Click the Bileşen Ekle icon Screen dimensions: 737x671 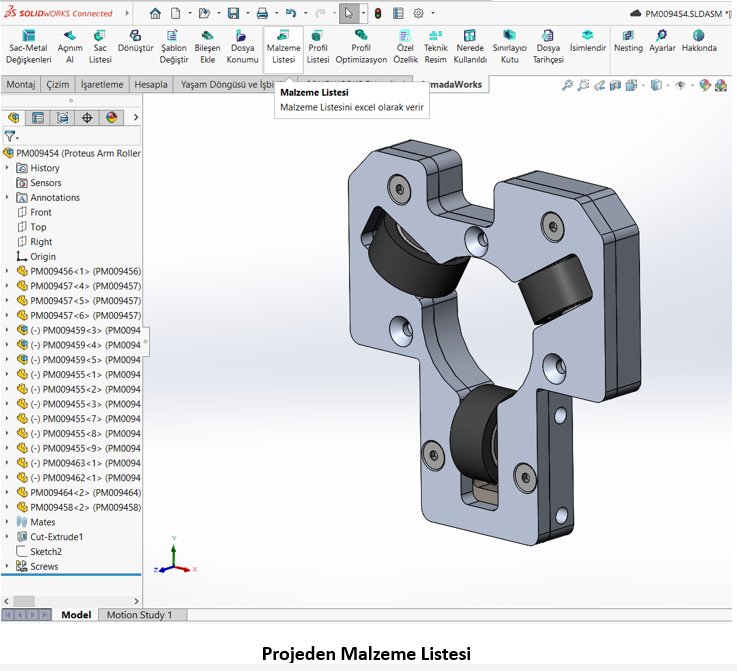point(207,46)
